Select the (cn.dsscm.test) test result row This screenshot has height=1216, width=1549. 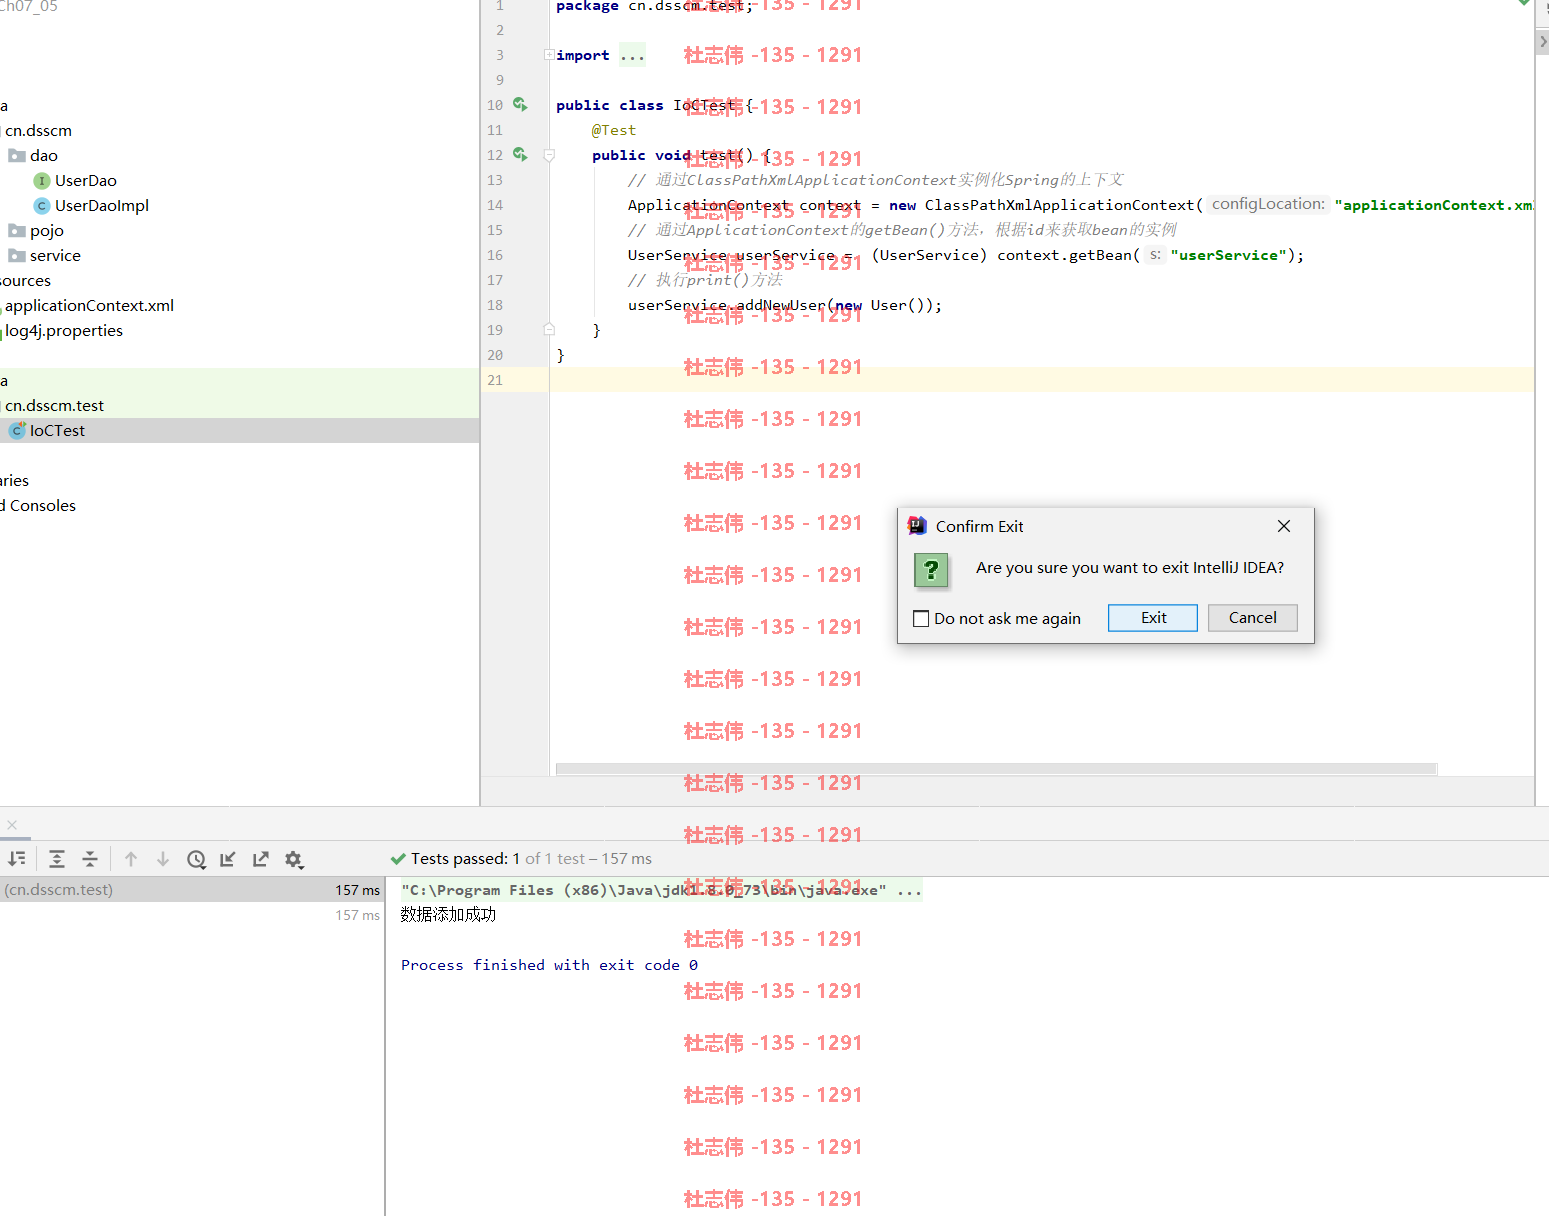tap(192, 890)
